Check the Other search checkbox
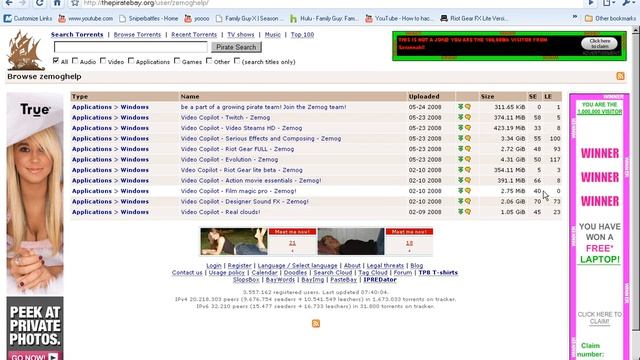 click(209, 61)
